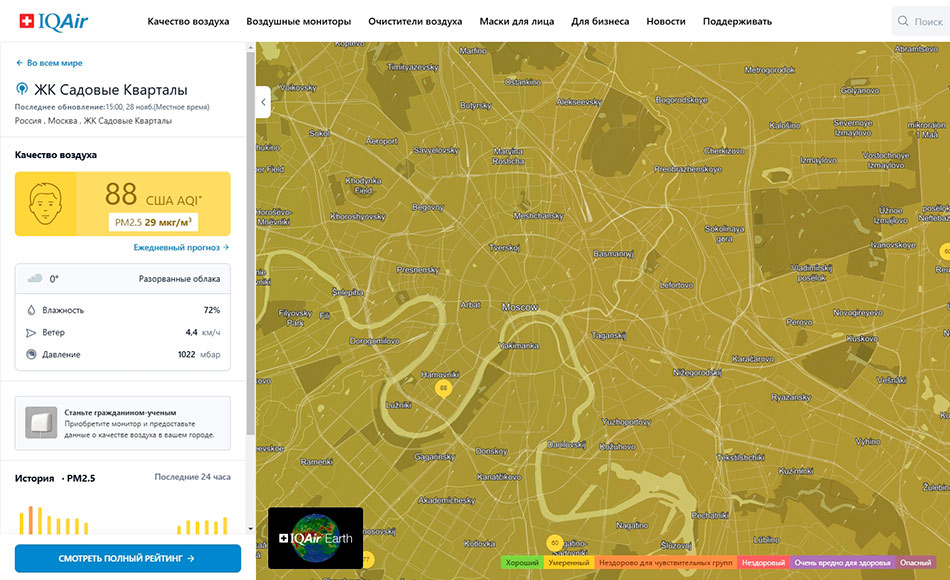
Task: Click the air monitor device image
Action: pyautogui.click(x=41, y=422)
